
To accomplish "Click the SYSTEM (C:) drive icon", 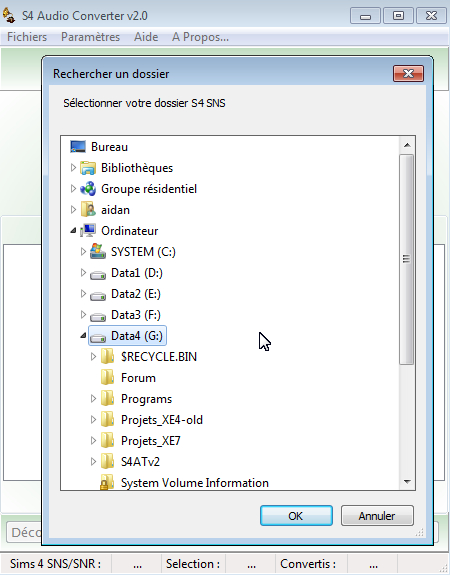I will coord(98,252).
